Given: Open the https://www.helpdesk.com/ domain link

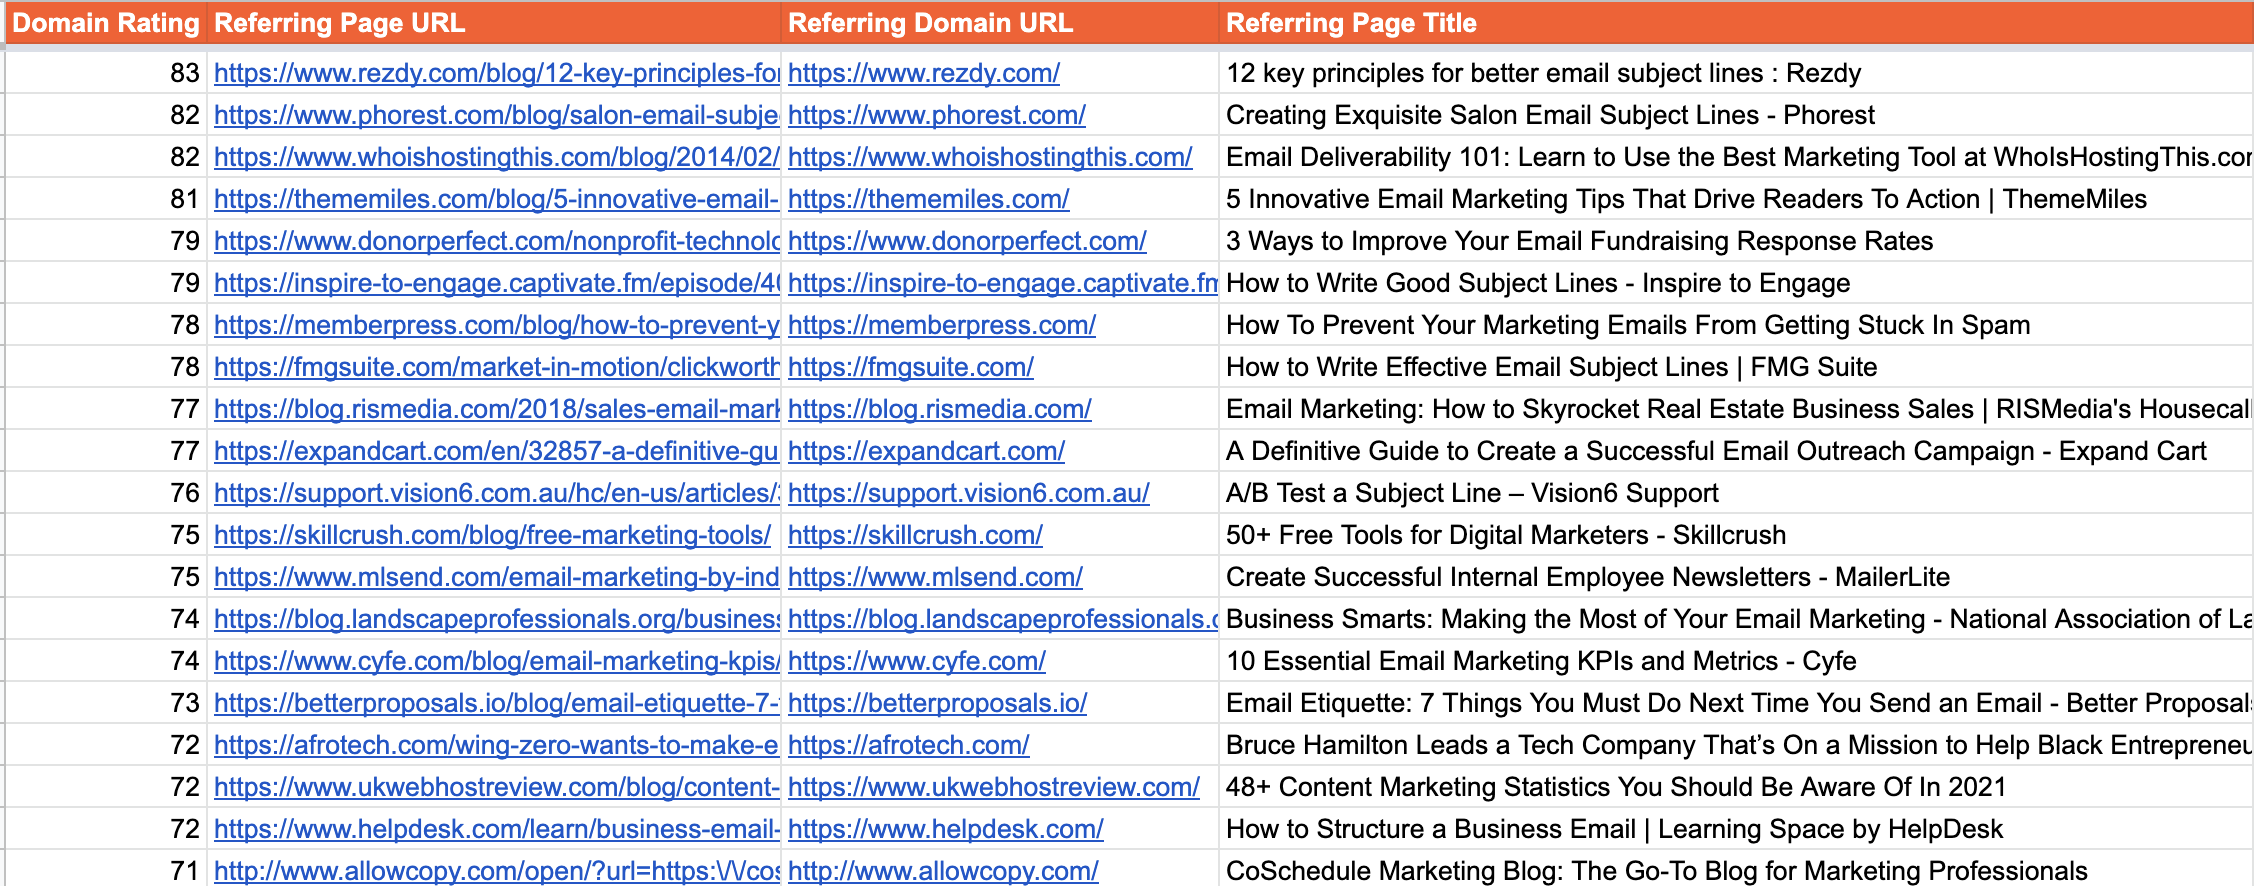Looking at the screenshot, I should pyautogui.click(x=946, y=829).
